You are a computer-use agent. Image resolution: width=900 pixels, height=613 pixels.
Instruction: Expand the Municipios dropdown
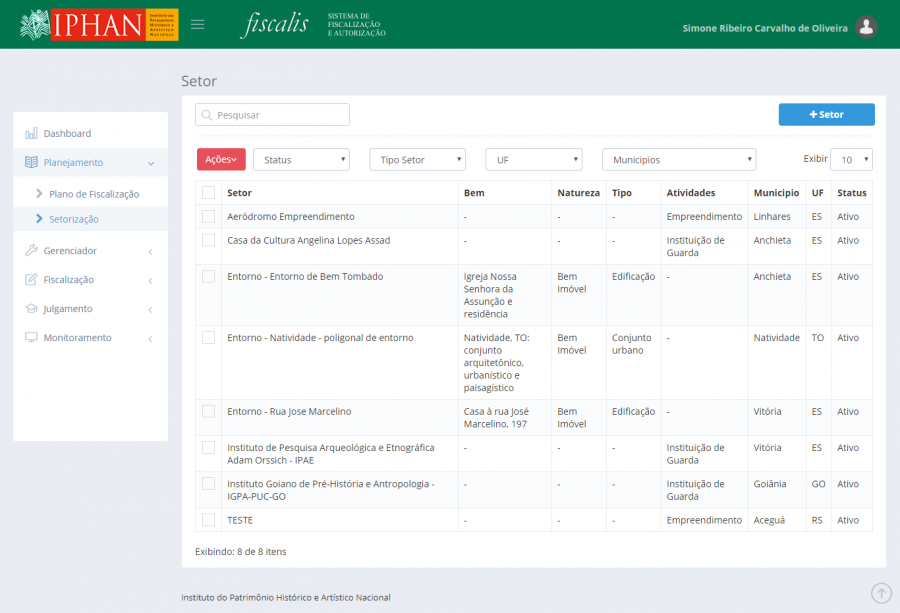(x=678, y=160)
